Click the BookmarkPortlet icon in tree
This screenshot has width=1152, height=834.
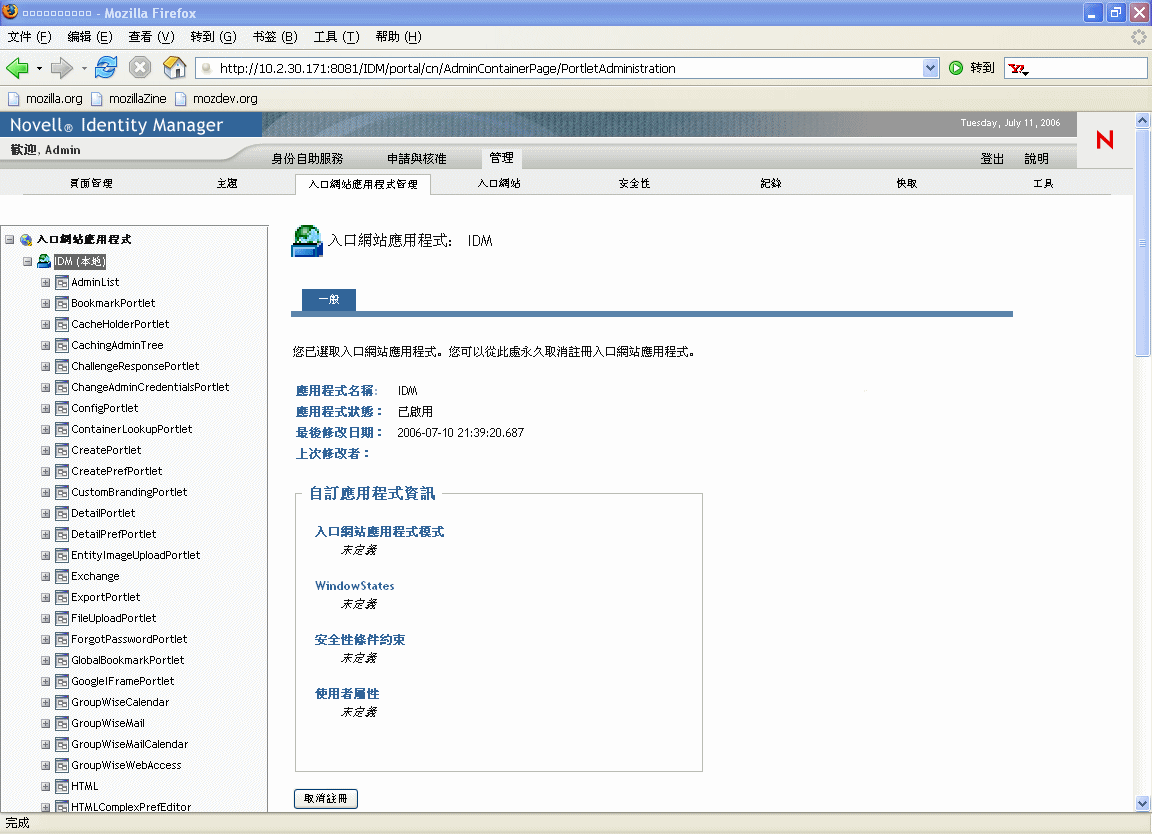point(62,303)
